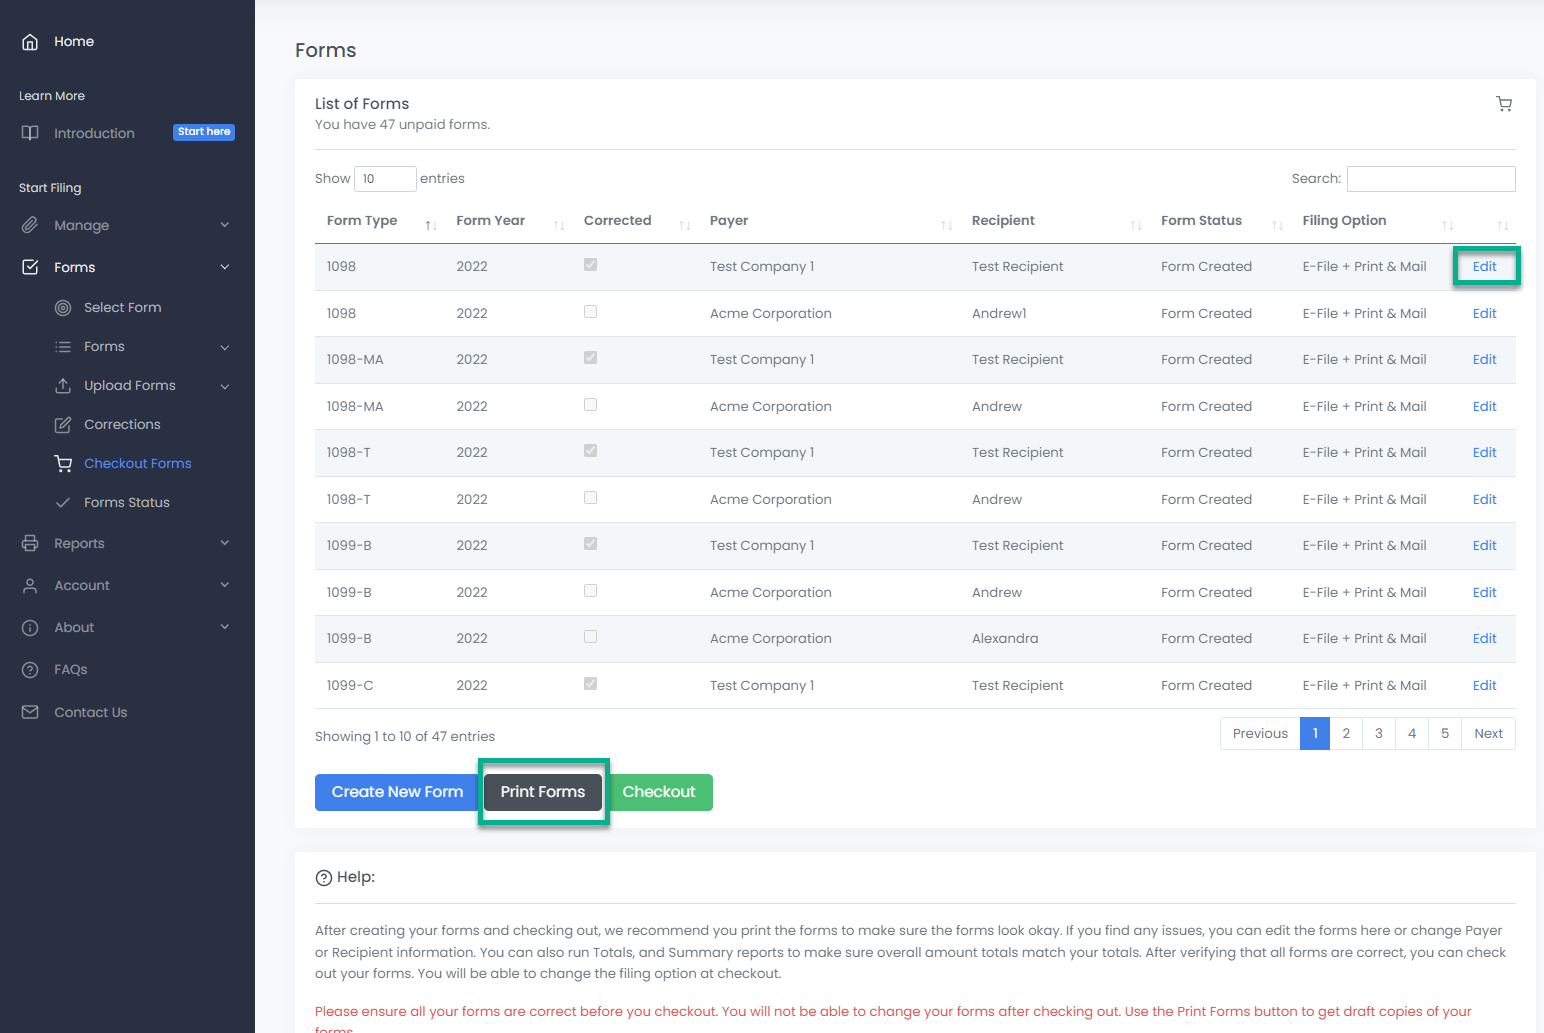Click the Home house icon in sidebar
The image size is (1544, 1033).
pyautogui.click(x=30, y=42)
